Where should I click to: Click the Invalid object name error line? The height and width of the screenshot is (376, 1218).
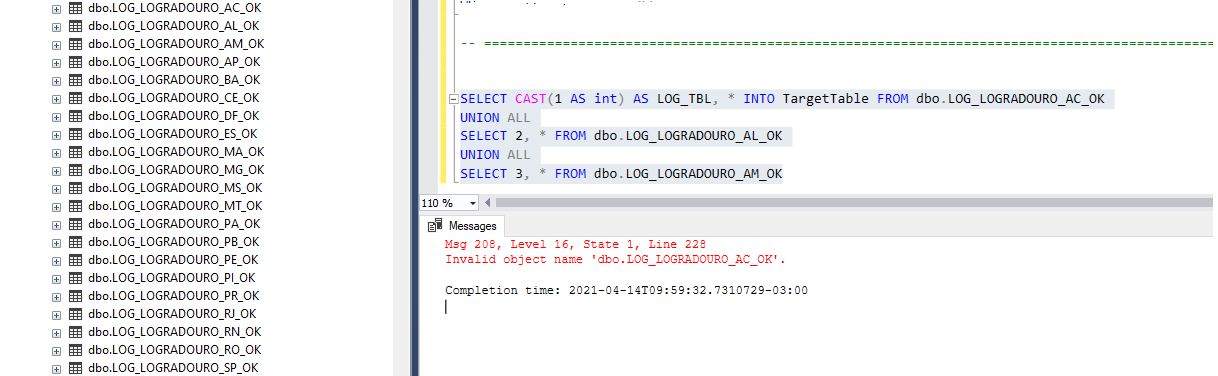click(615, 259)
